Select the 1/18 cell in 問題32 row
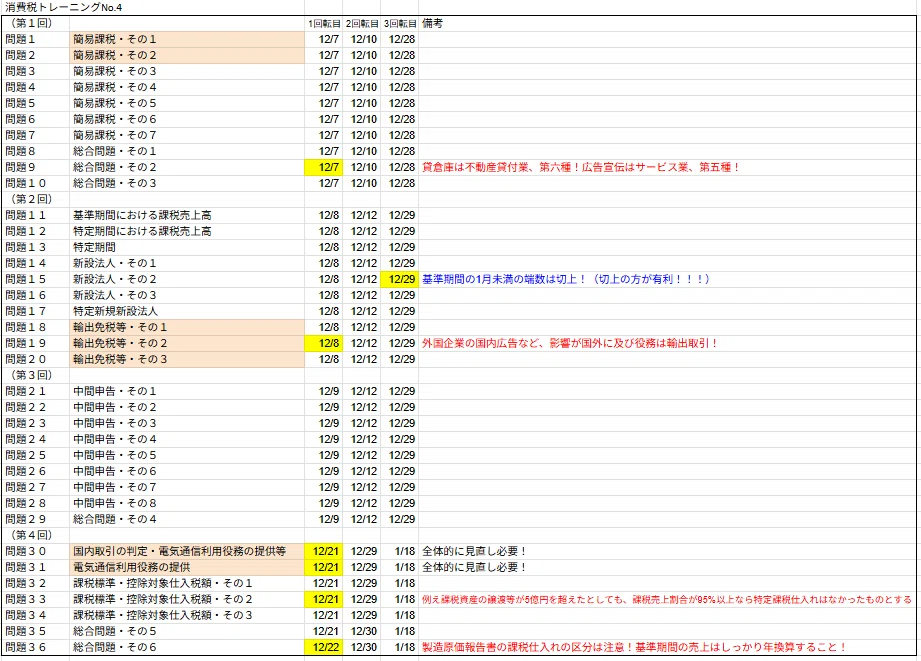921x661 pixels. pos(399,583)
